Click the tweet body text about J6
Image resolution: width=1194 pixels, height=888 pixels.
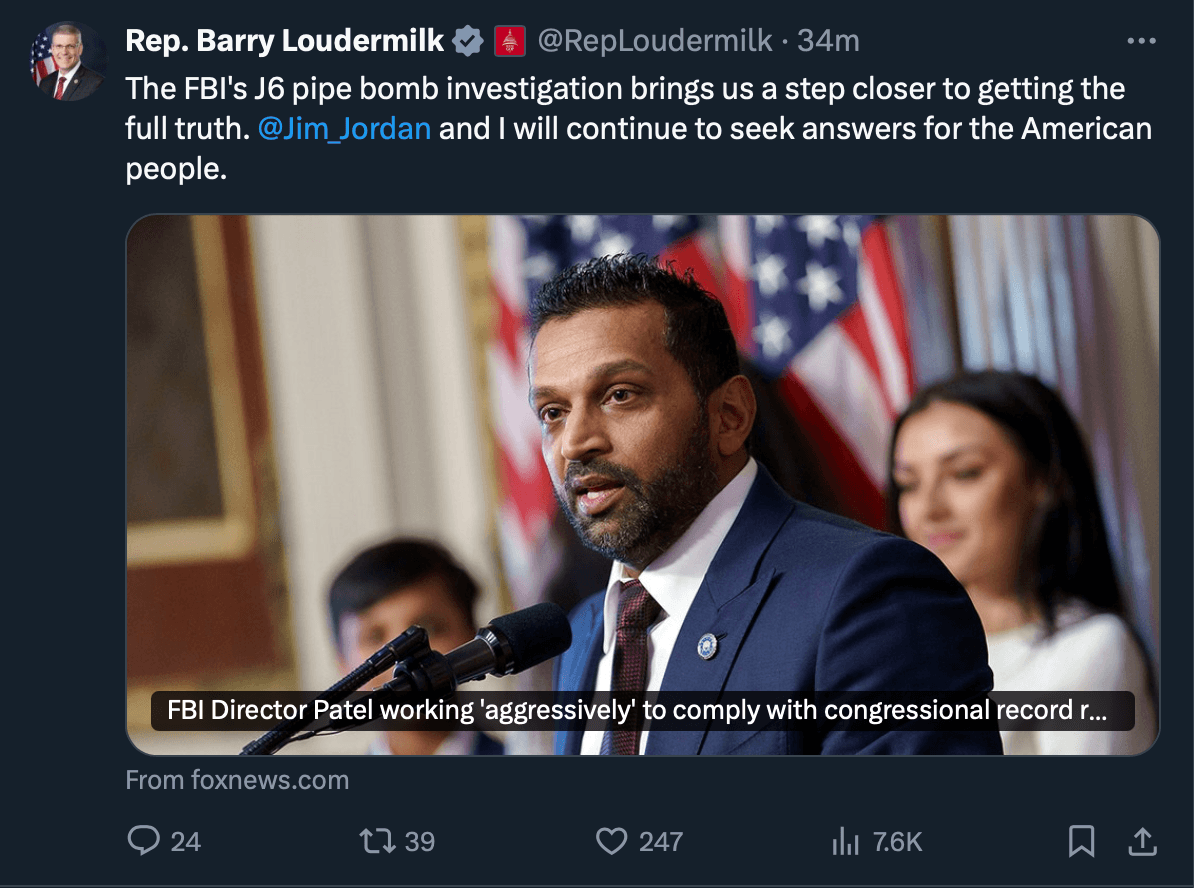(x=625, y=89)
